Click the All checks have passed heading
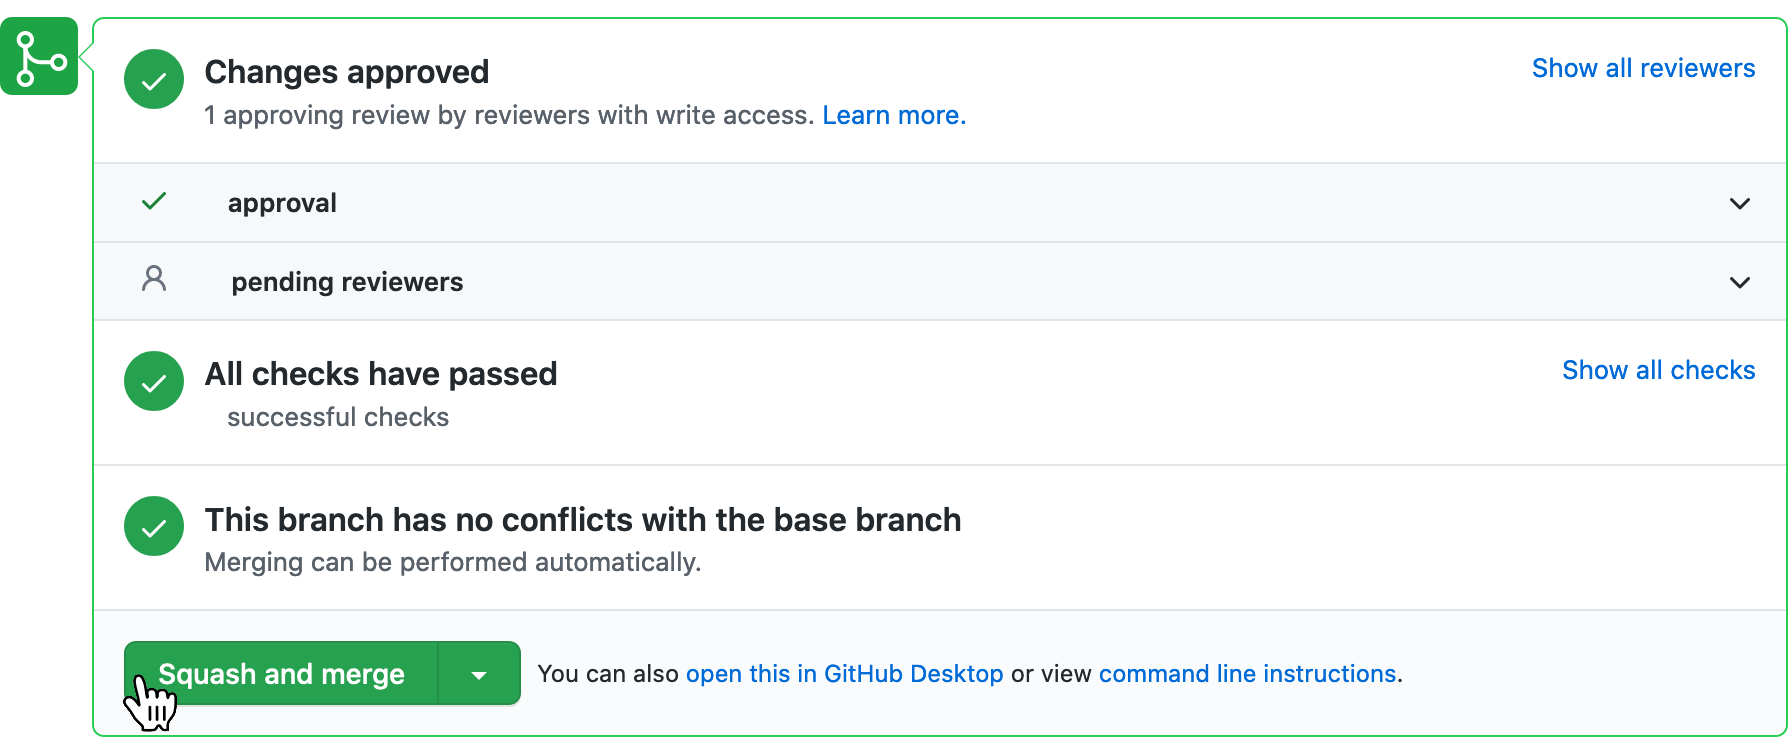This screenshot has width=1788, height=756. click(x=380, y=374)
